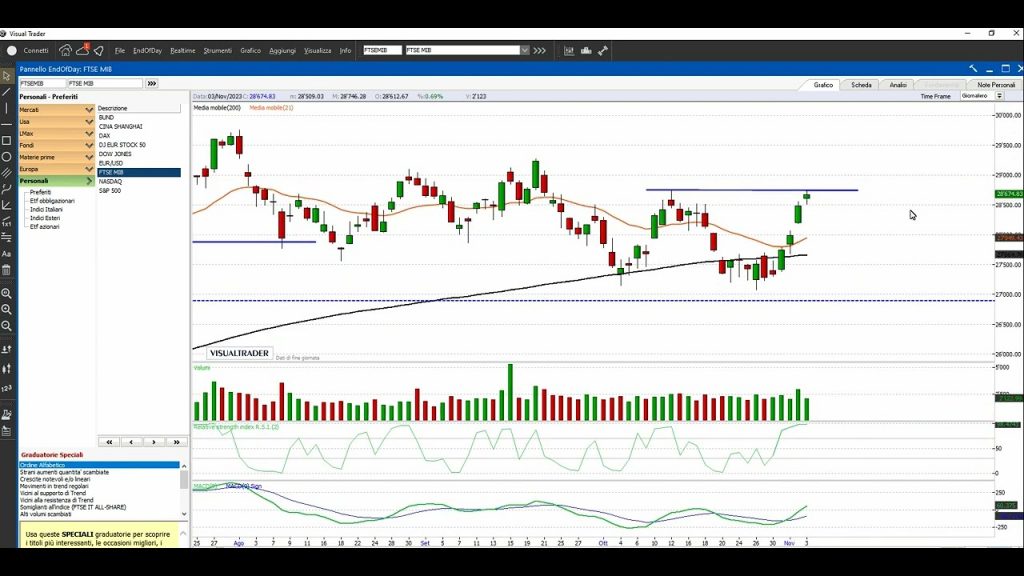This screenshot has height=576, width=1024.
Task: Select the rectangle drawing tool
Action: [x=6, y=141]
